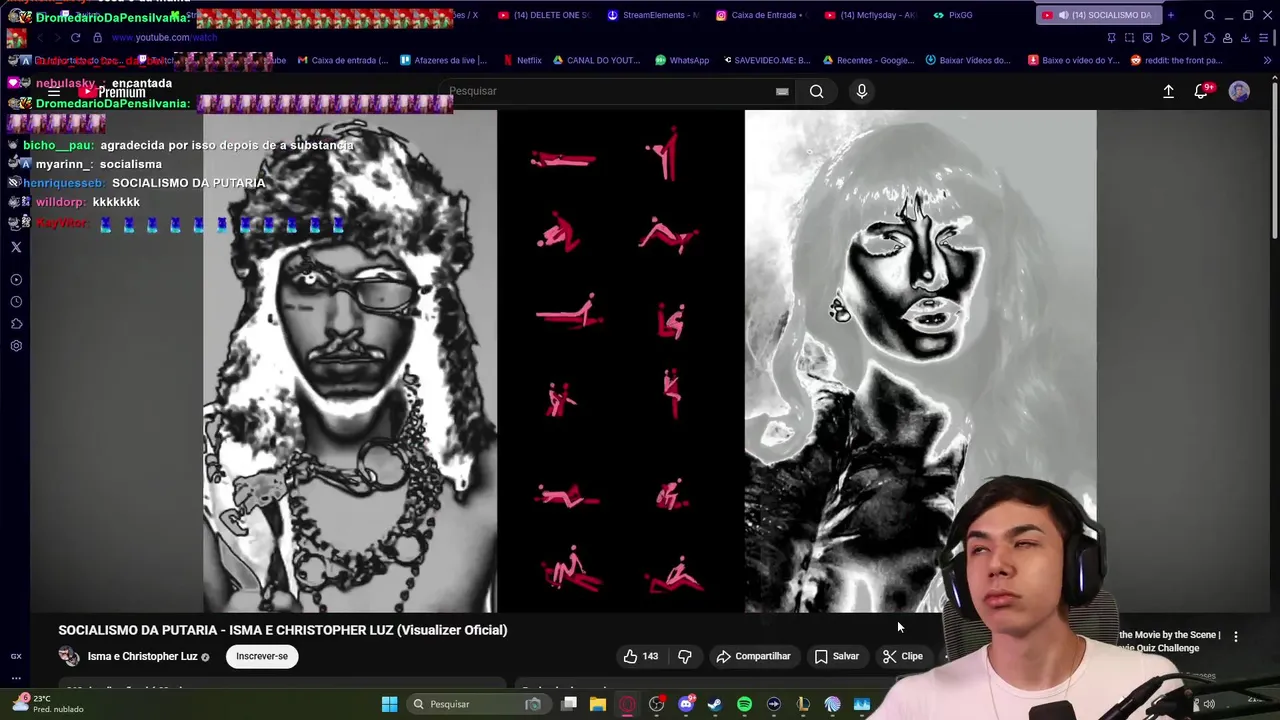Select the SOCIALISMO DA active browser tab
The height and width of the screenshot is (720, 1280).
[x=1097, y=15]
